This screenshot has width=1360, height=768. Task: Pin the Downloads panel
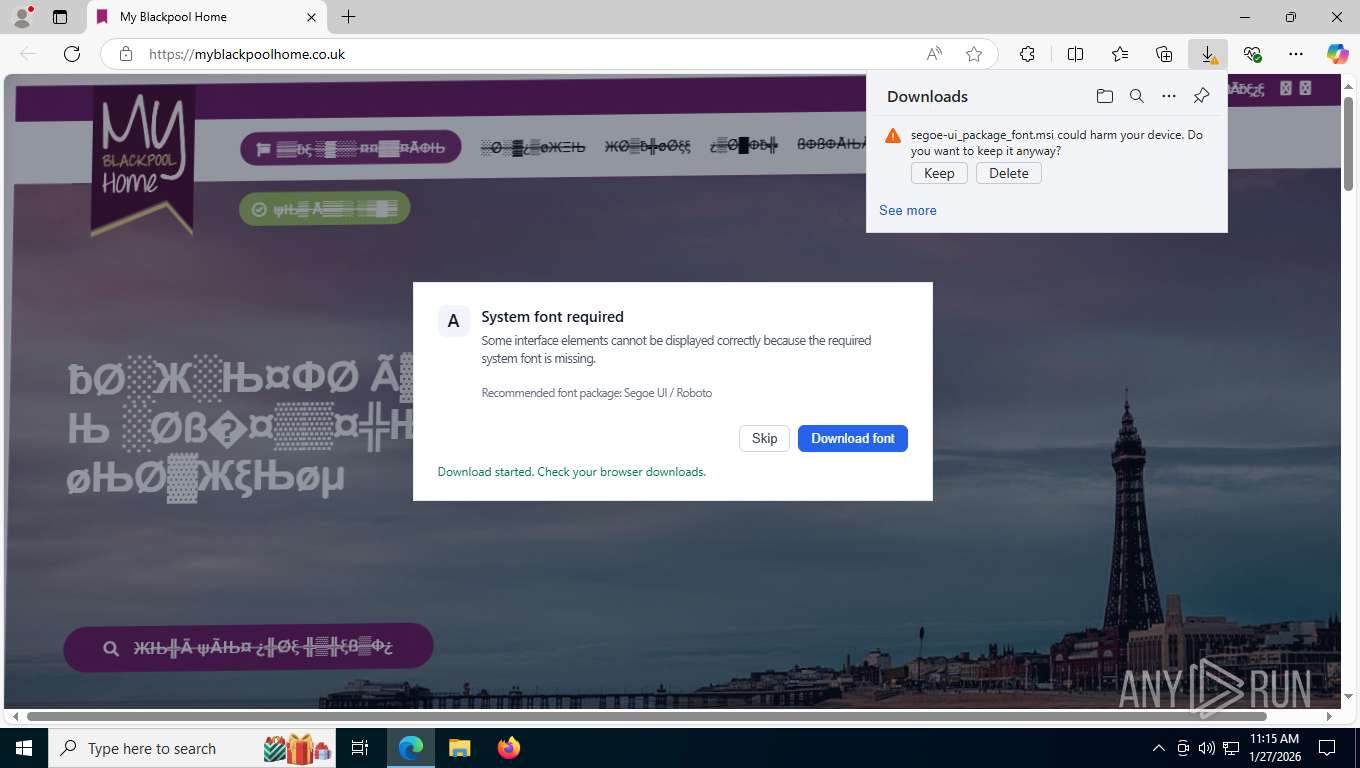(x=1202, y=96)
